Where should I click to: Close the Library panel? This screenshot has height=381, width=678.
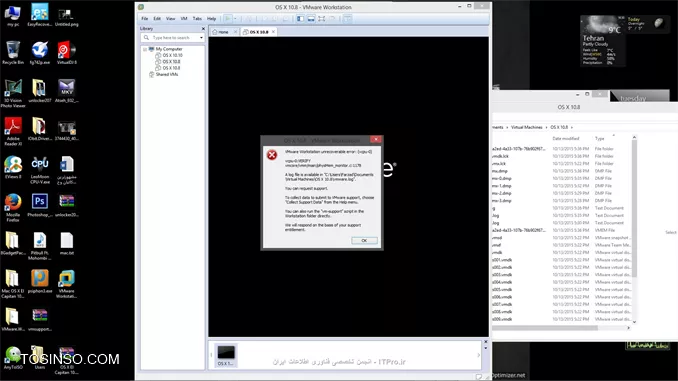pyautogui.click(x=203, y=29)
